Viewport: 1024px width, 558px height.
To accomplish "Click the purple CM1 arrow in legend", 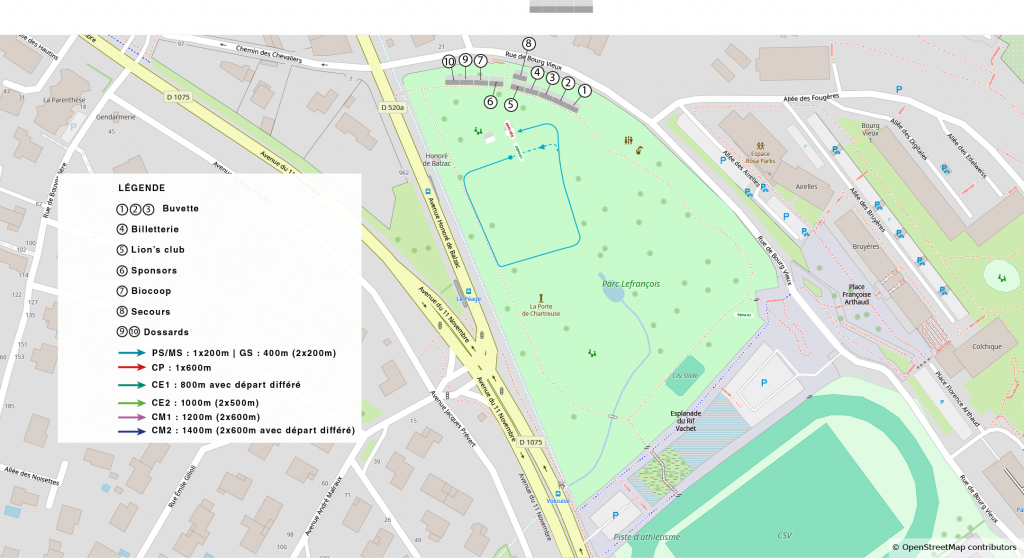I will [x=131, y=417].
